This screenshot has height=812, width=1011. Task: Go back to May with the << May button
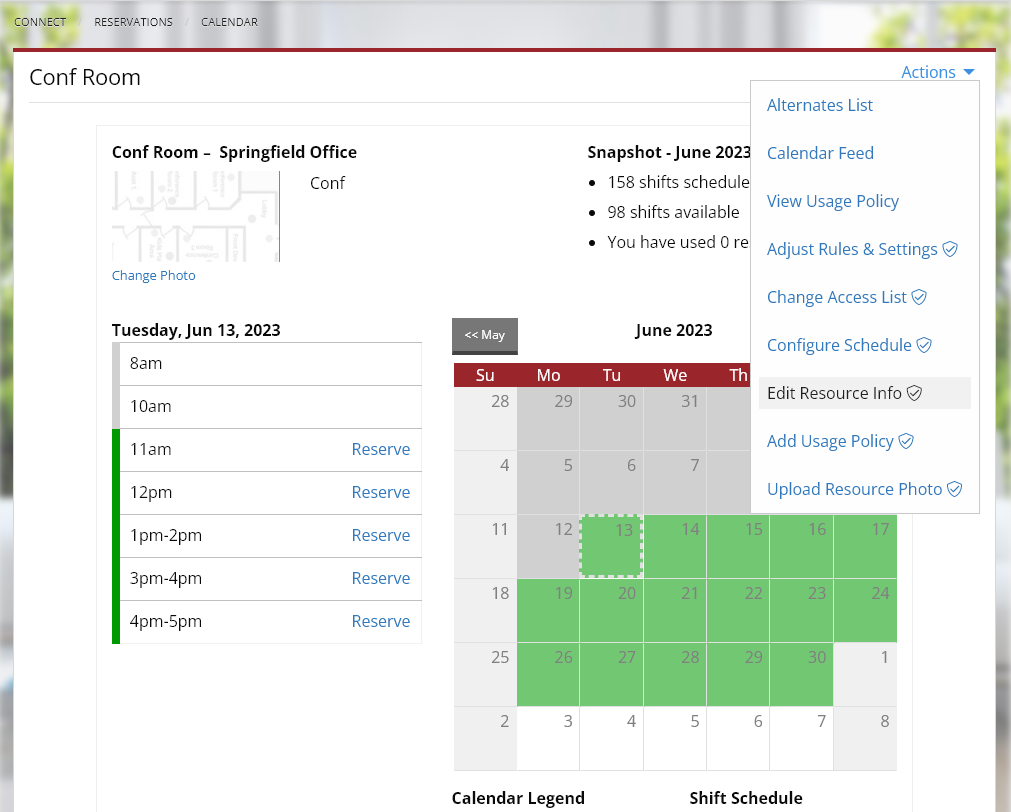tap(484, 336)
